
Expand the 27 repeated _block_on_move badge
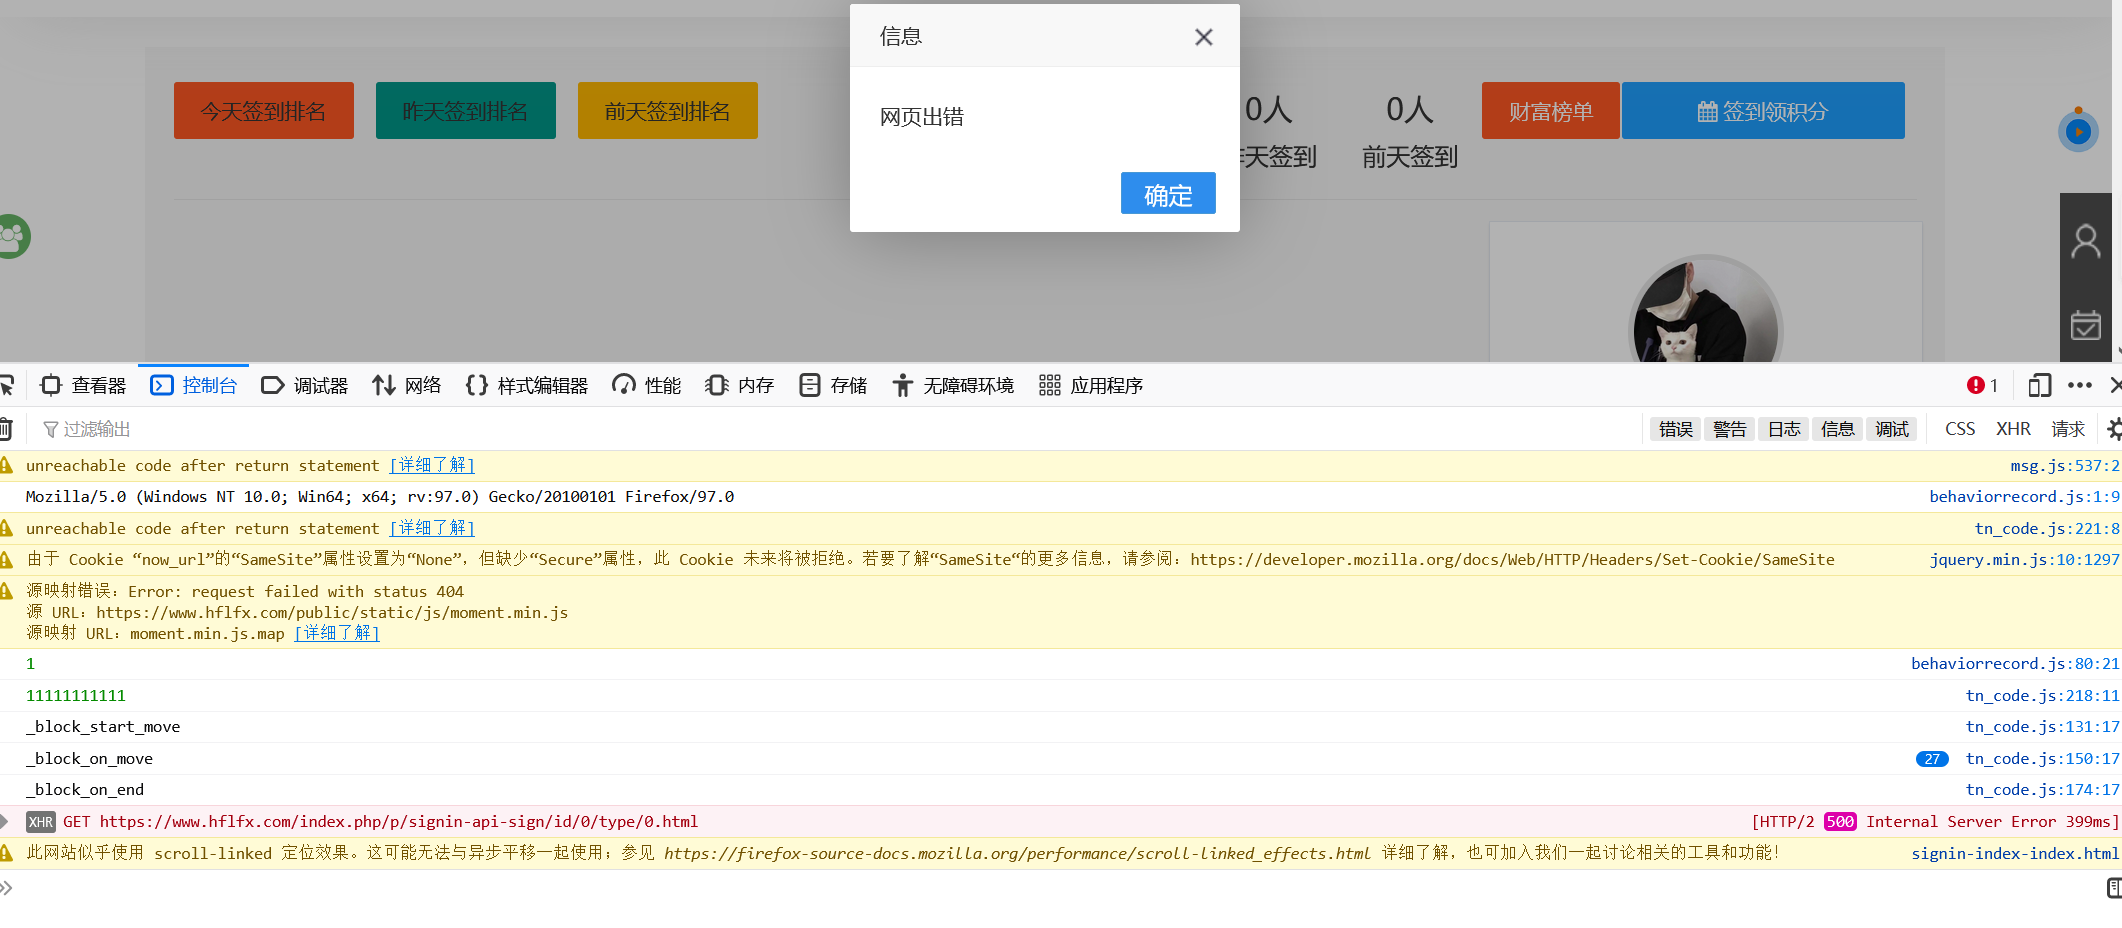pos(1932,759)
